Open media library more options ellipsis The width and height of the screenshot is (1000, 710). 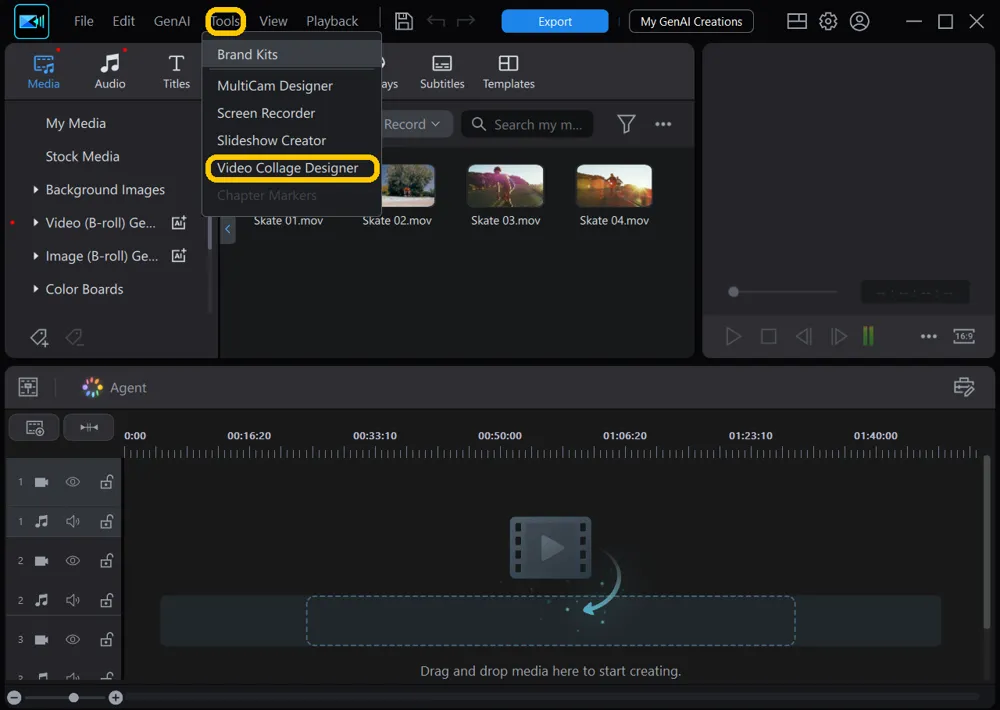coord(663,124)
